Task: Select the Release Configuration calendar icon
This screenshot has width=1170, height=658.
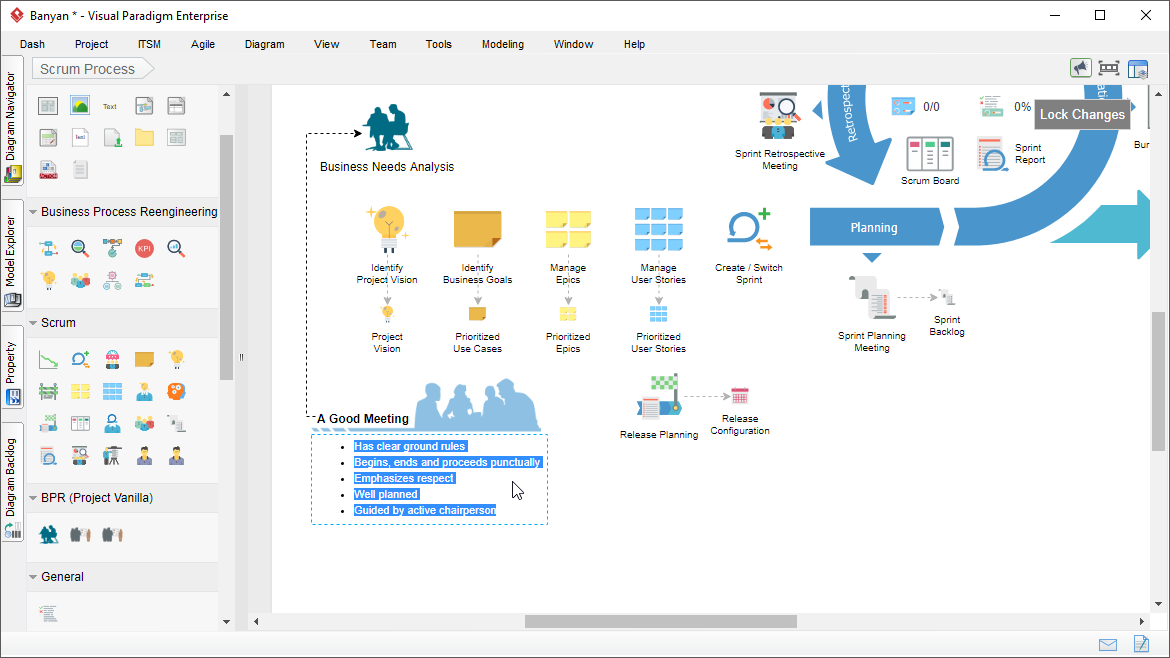Action: (739, 395)
